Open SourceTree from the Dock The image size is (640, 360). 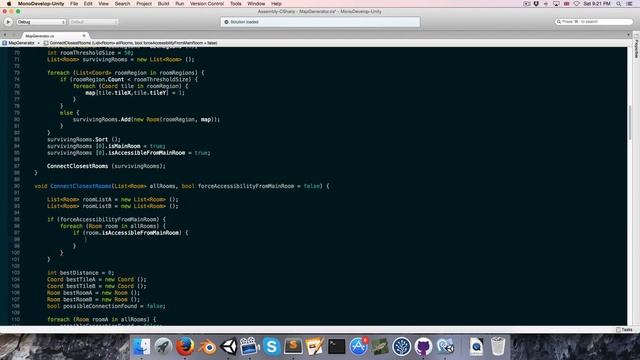[x=402, y=347]
